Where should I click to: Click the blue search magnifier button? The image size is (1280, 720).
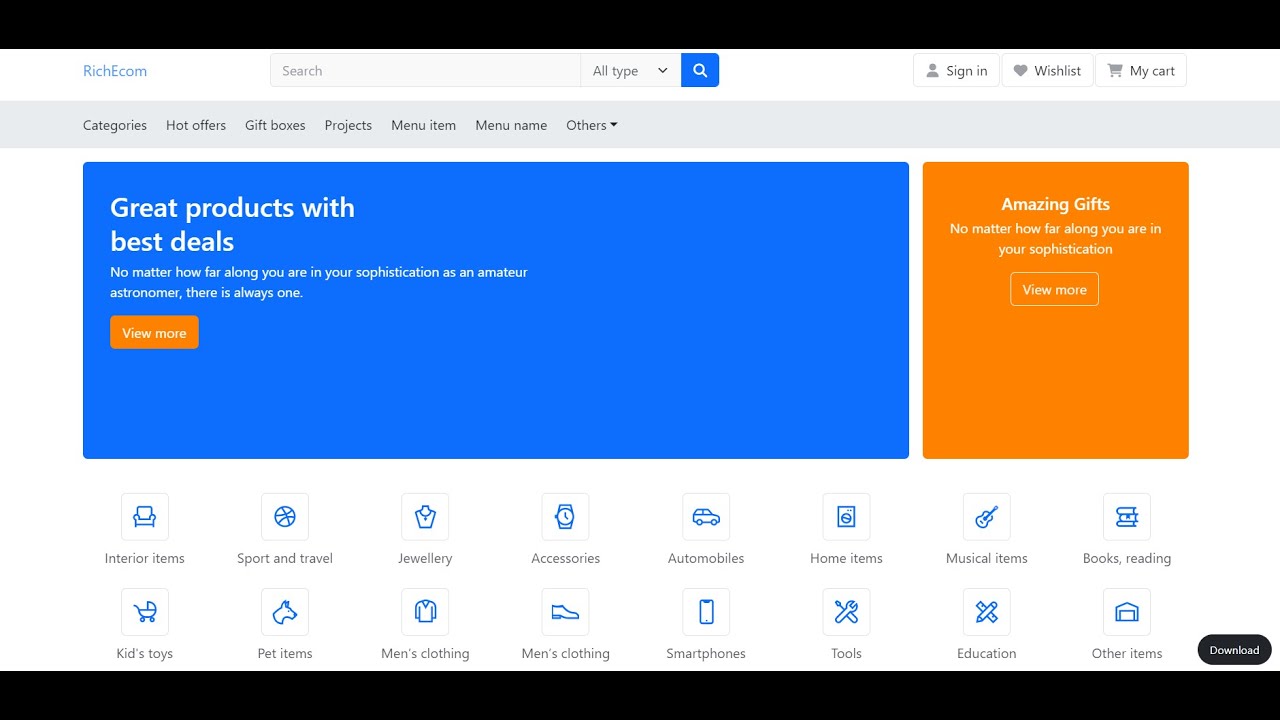700,71
